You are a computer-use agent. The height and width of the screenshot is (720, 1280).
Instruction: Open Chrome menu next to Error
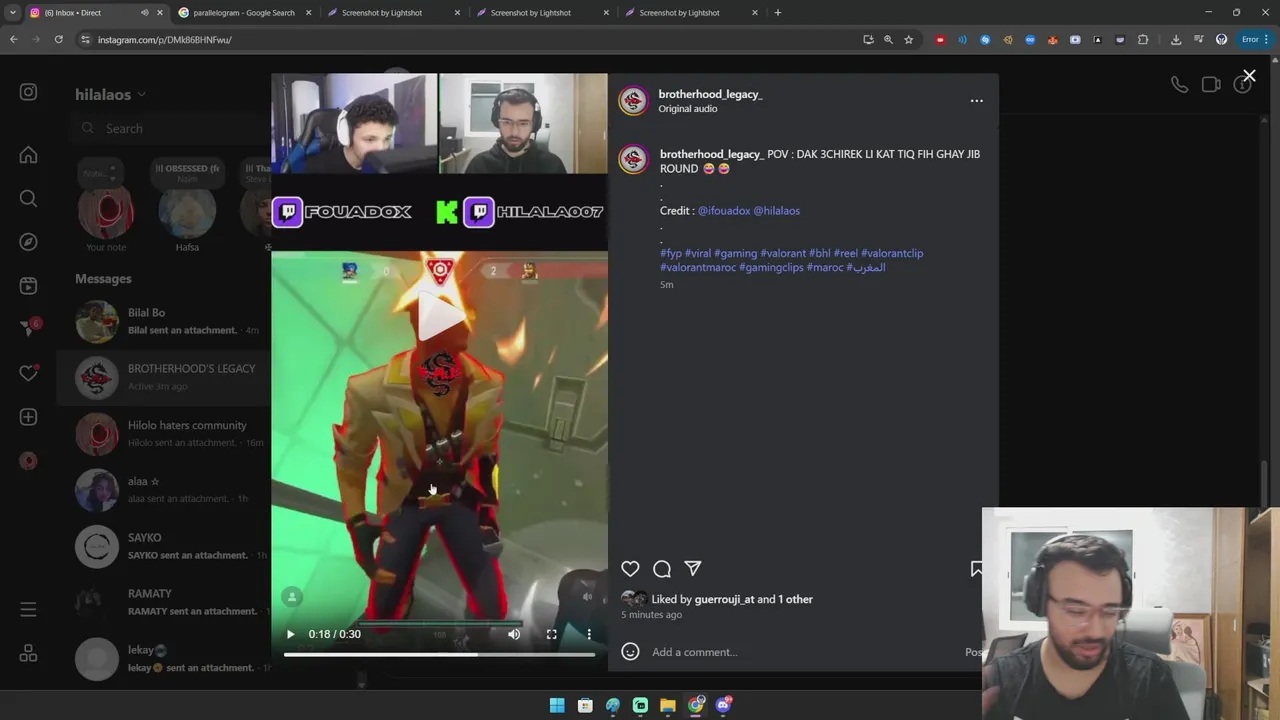[x=1266, y=39]
